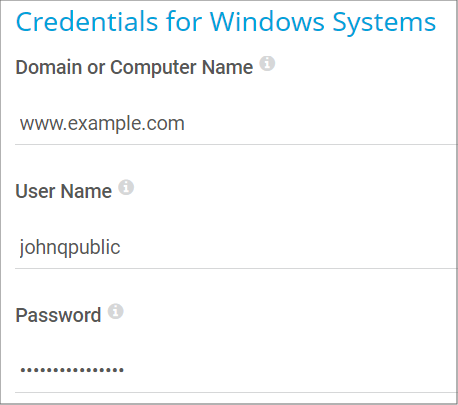Click the www.example.com text
This screenshot has width=458, height=405.
point(102,124)
